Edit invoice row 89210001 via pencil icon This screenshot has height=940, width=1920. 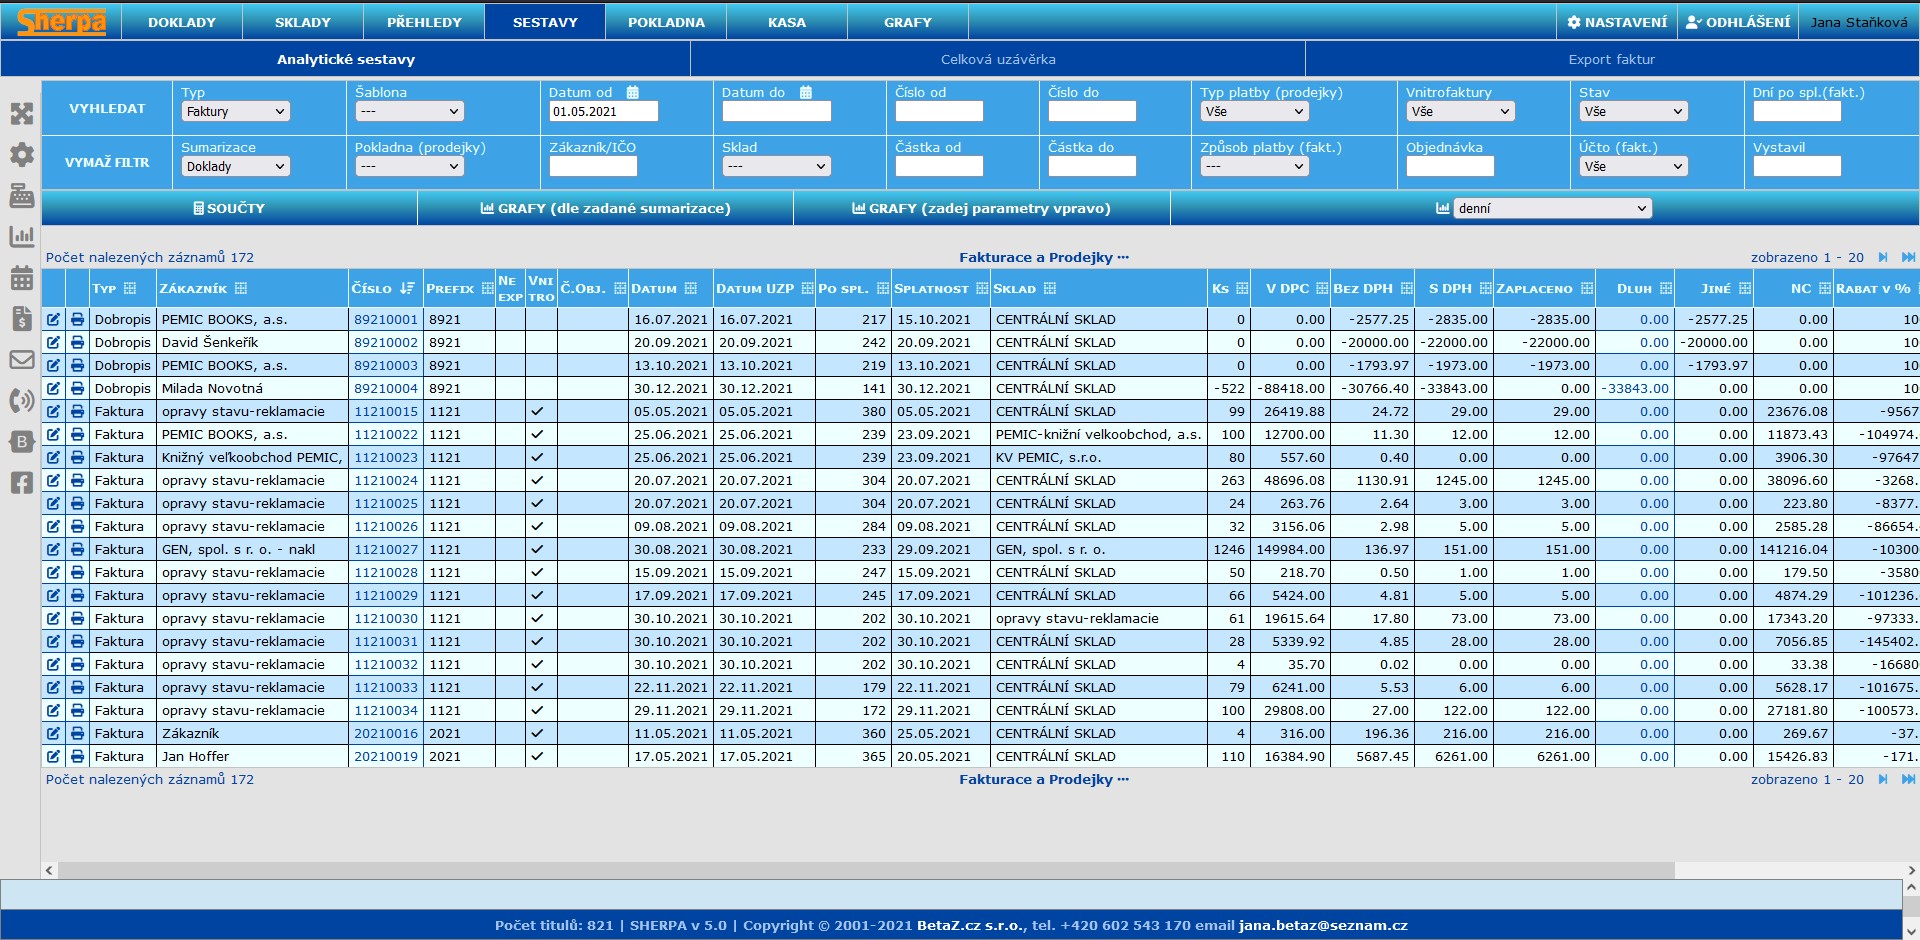53,320
